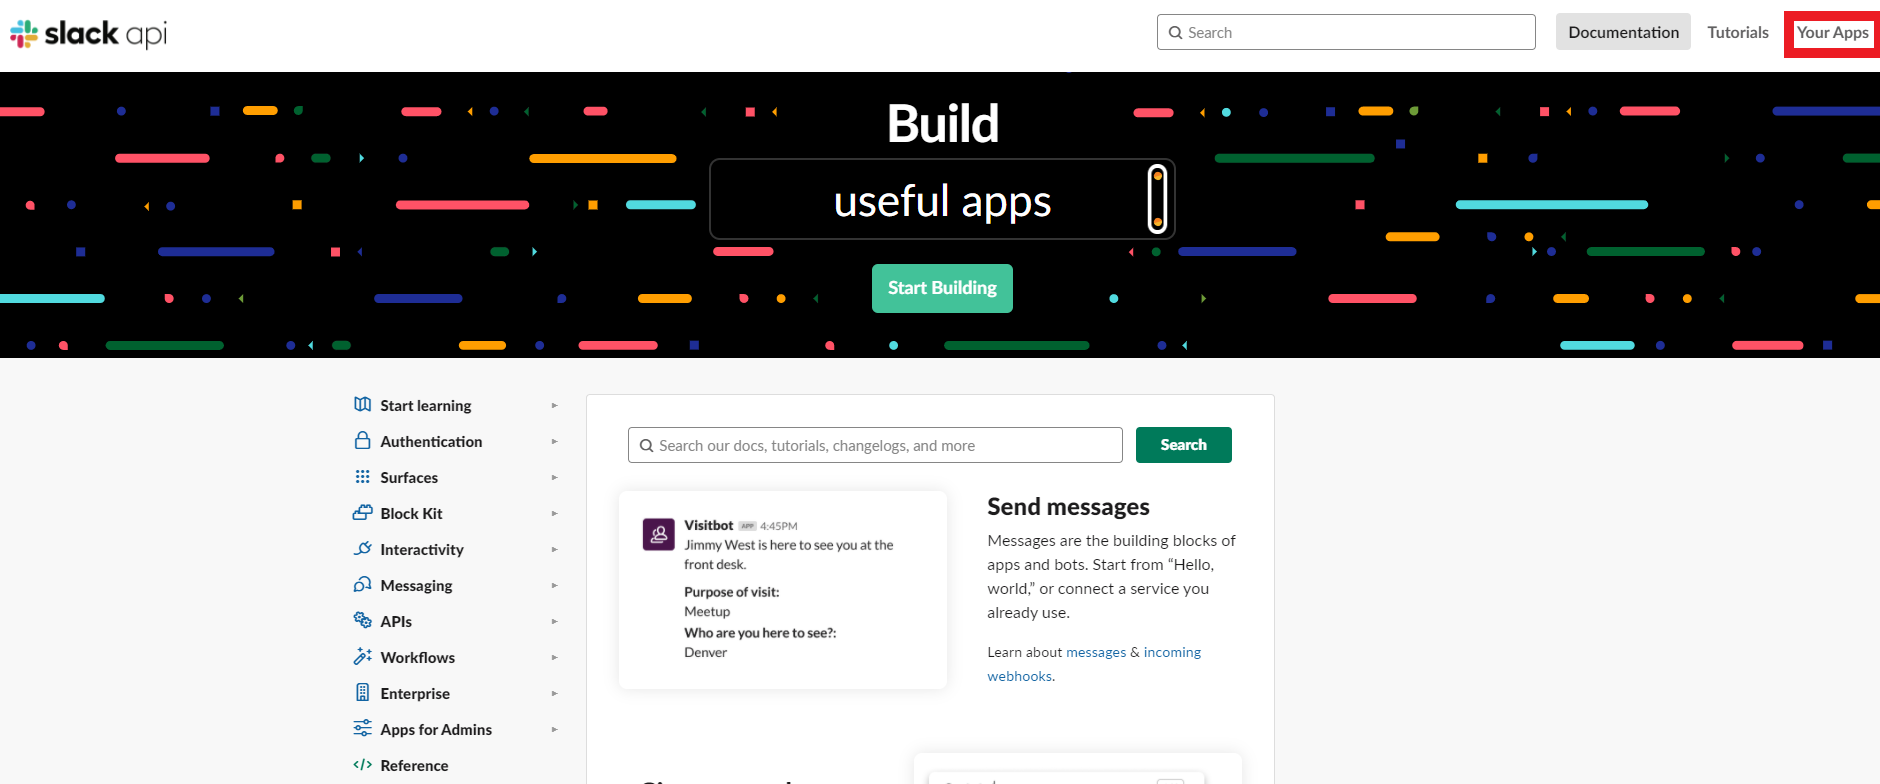This screenshot has height=784, width=1880.
Task: Click the green Search button
Action: point(1184,445)
